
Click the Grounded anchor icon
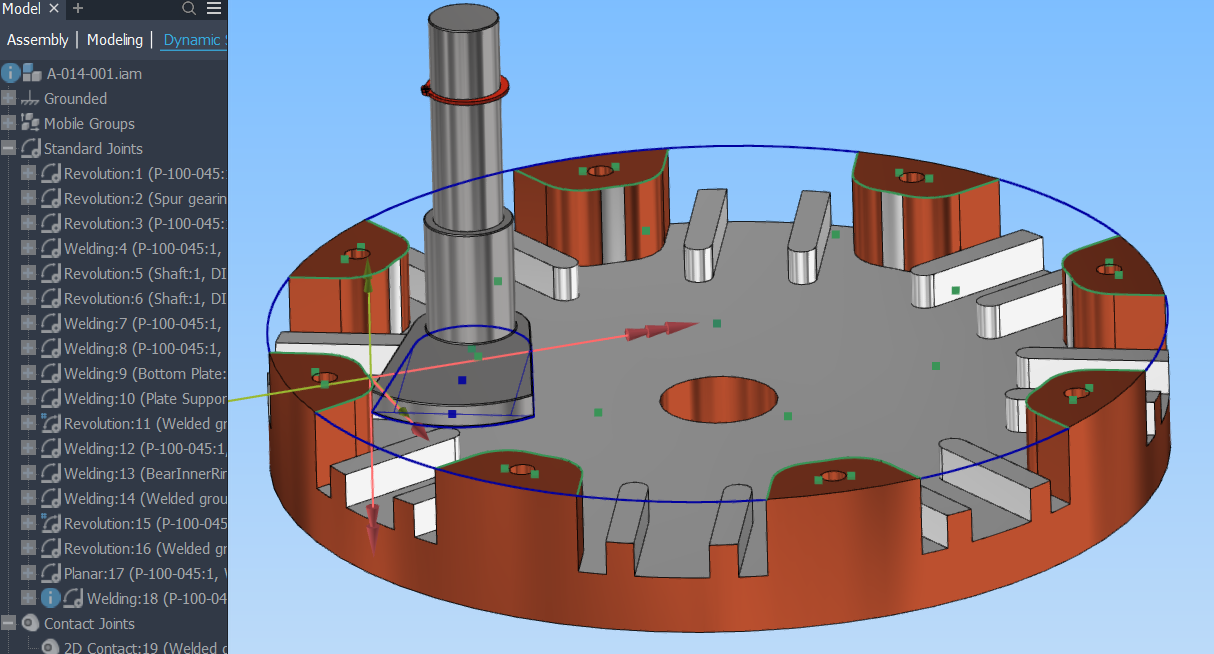[x=28, y=98]
